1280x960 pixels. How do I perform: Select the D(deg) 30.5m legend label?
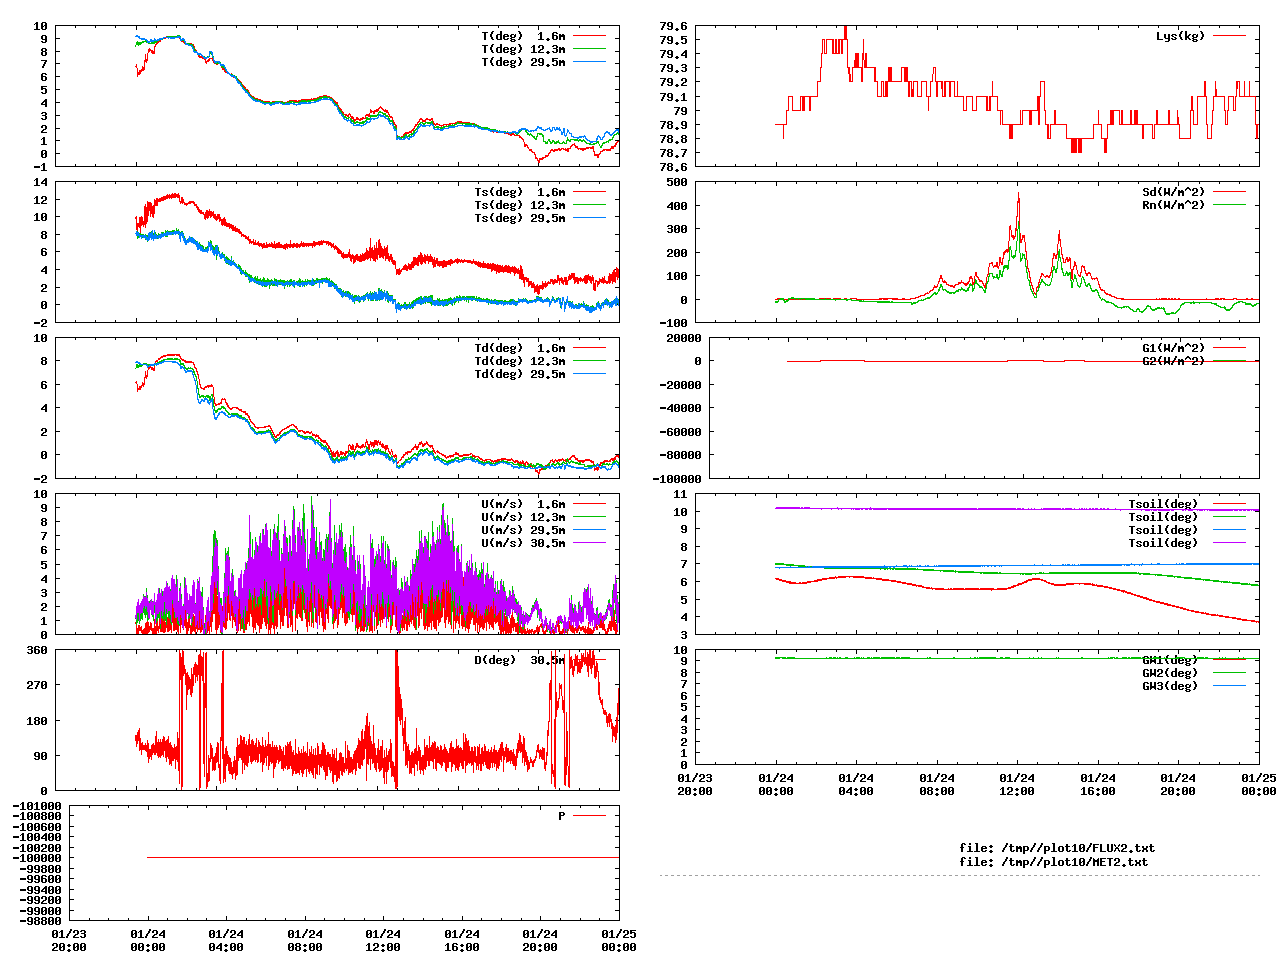point(519,660)
